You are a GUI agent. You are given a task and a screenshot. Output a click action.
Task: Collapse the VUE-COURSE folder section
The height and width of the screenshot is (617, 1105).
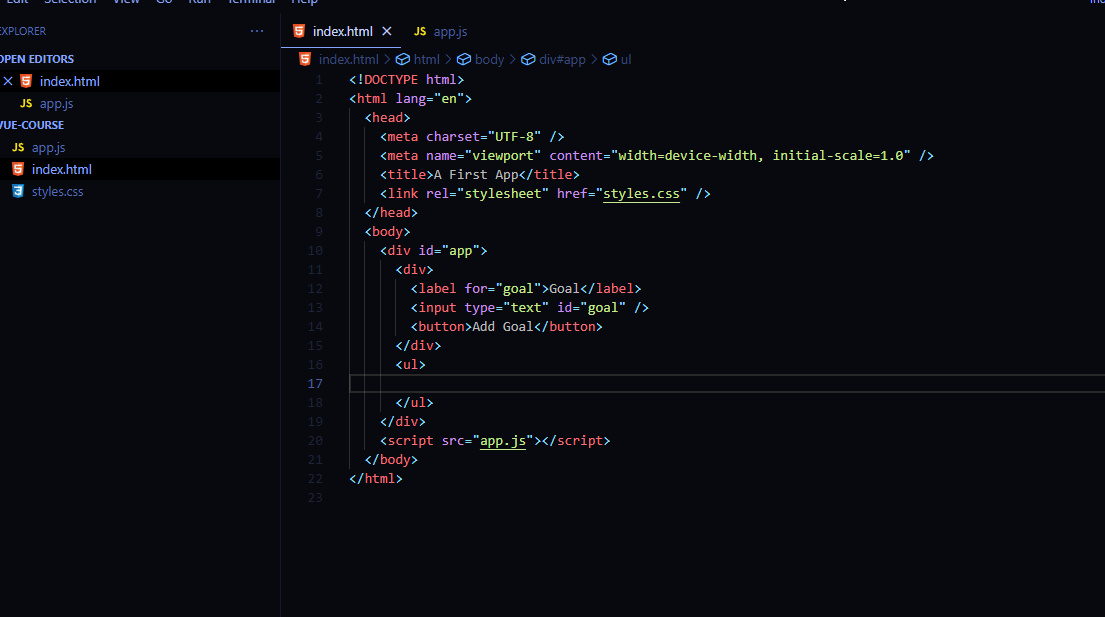pos(32,125)
